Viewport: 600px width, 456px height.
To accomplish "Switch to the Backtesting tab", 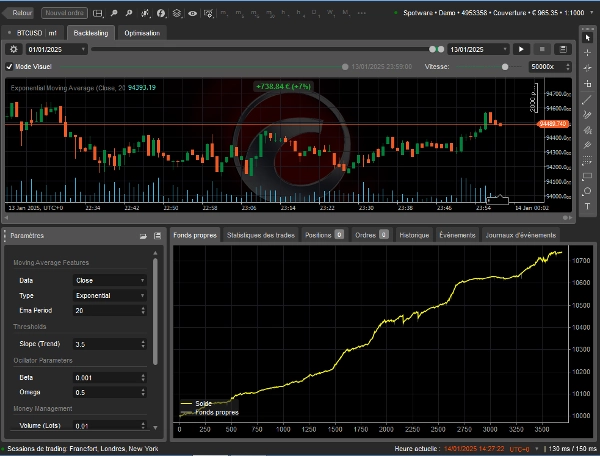I will point(91,33).
